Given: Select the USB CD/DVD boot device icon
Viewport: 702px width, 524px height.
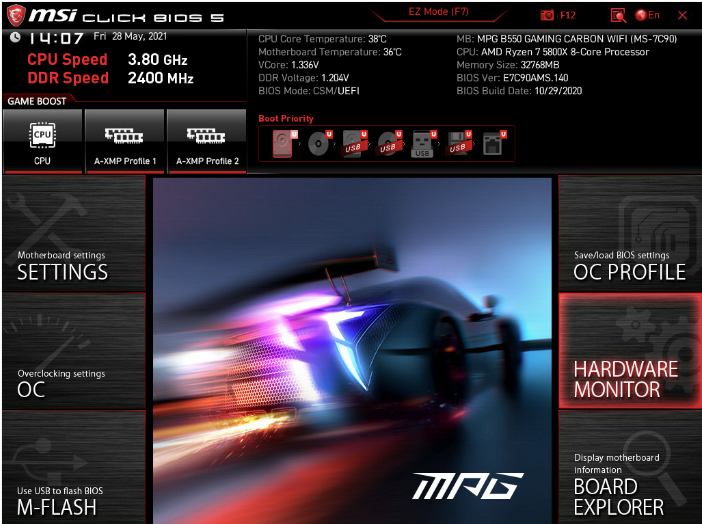Looking at the screenshot, I should pos(390,143).
